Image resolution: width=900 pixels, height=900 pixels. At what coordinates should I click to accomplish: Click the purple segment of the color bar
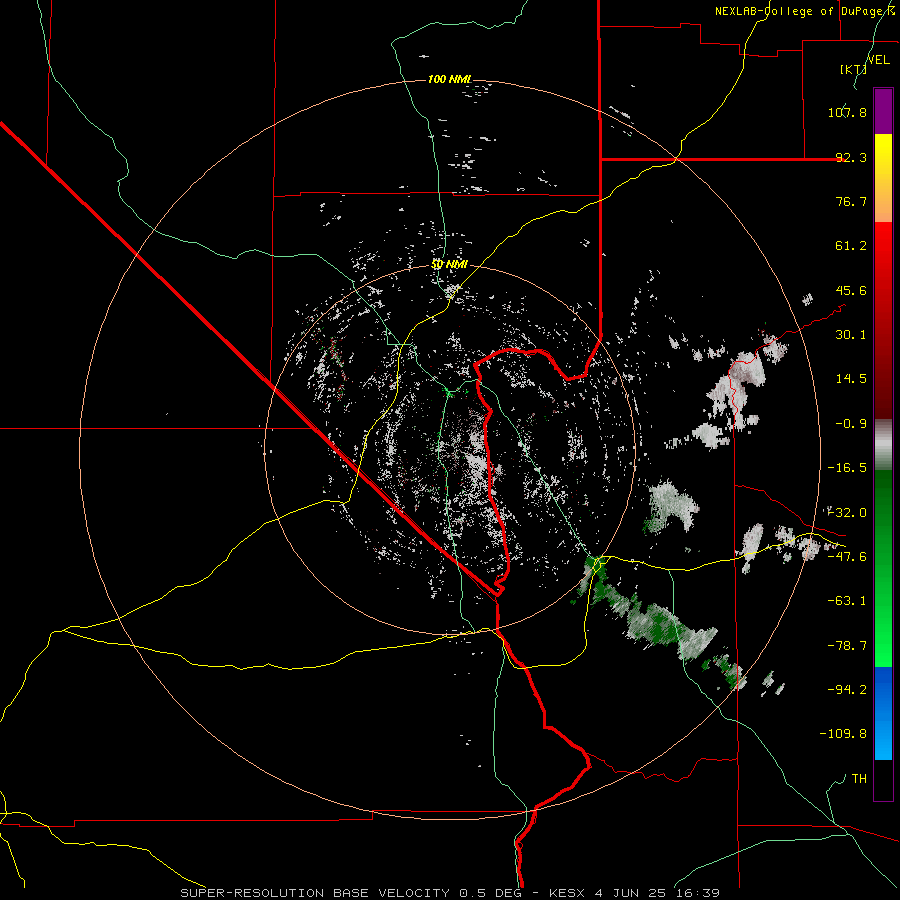point(883,111)
